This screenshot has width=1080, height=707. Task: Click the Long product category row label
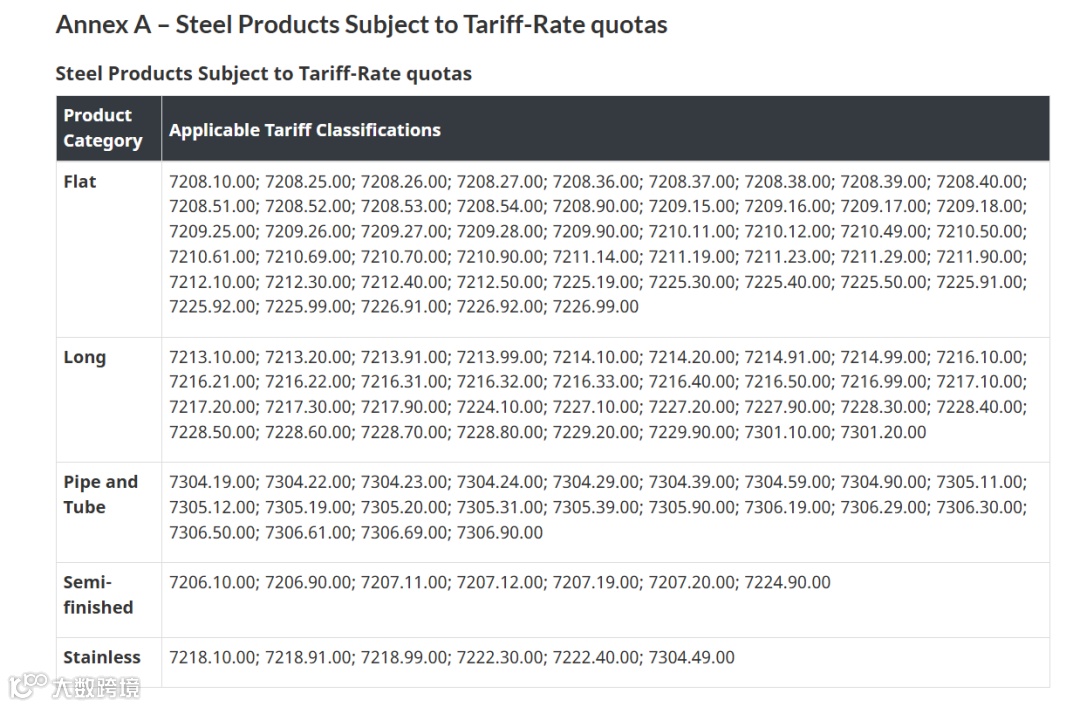[x=84, y=357]
